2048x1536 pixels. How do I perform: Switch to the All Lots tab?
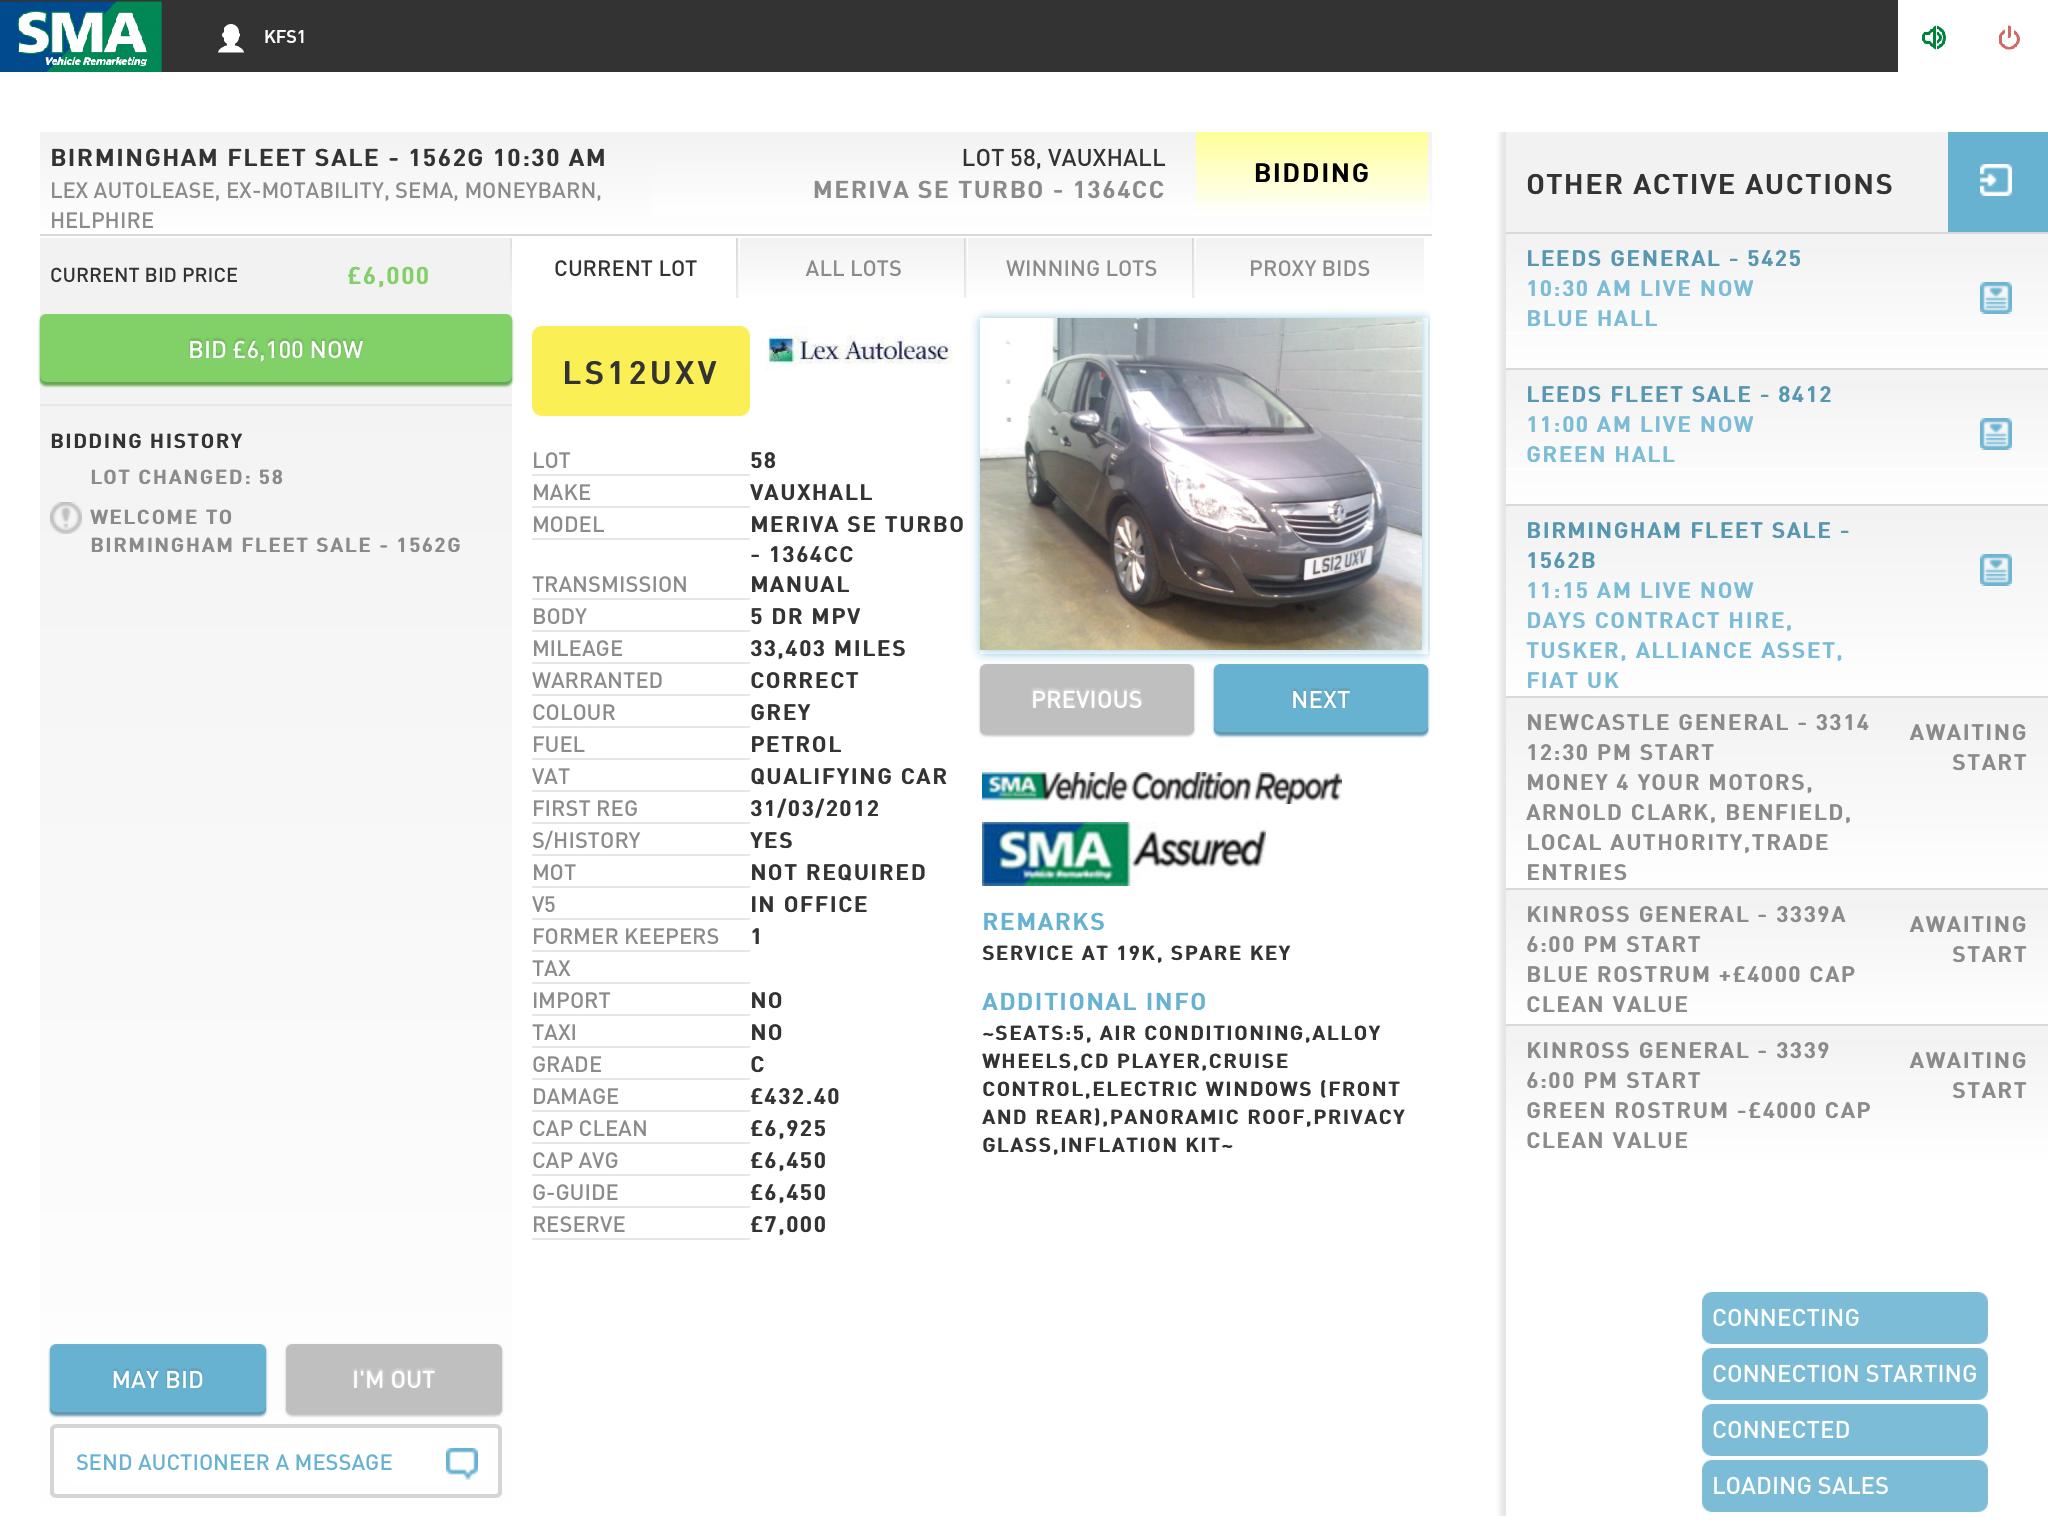(853, 268)
